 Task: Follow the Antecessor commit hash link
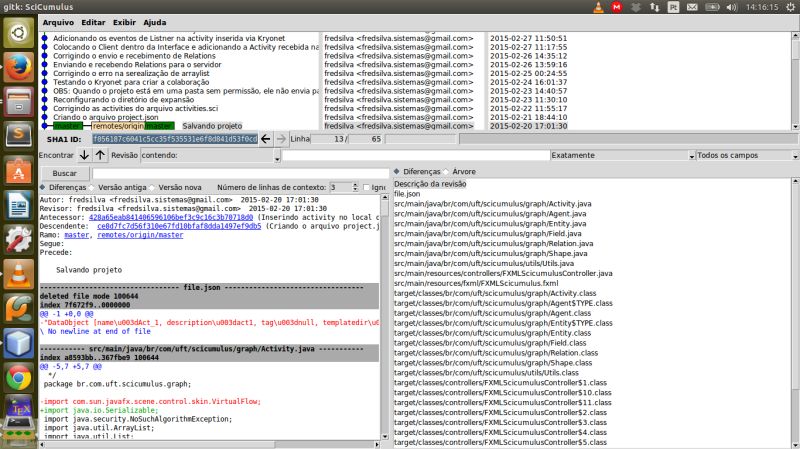tap(171, 217)
